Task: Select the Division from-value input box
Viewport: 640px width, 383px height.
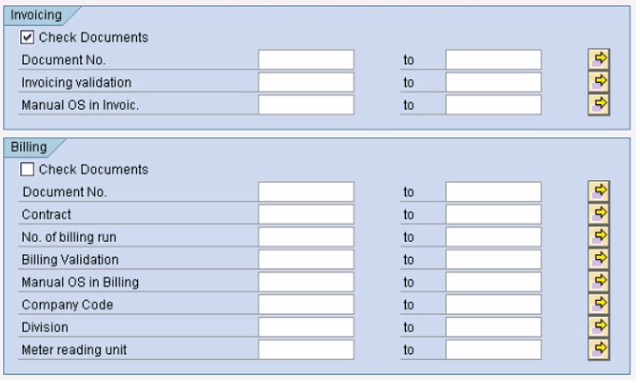Action: pos(308,329)
